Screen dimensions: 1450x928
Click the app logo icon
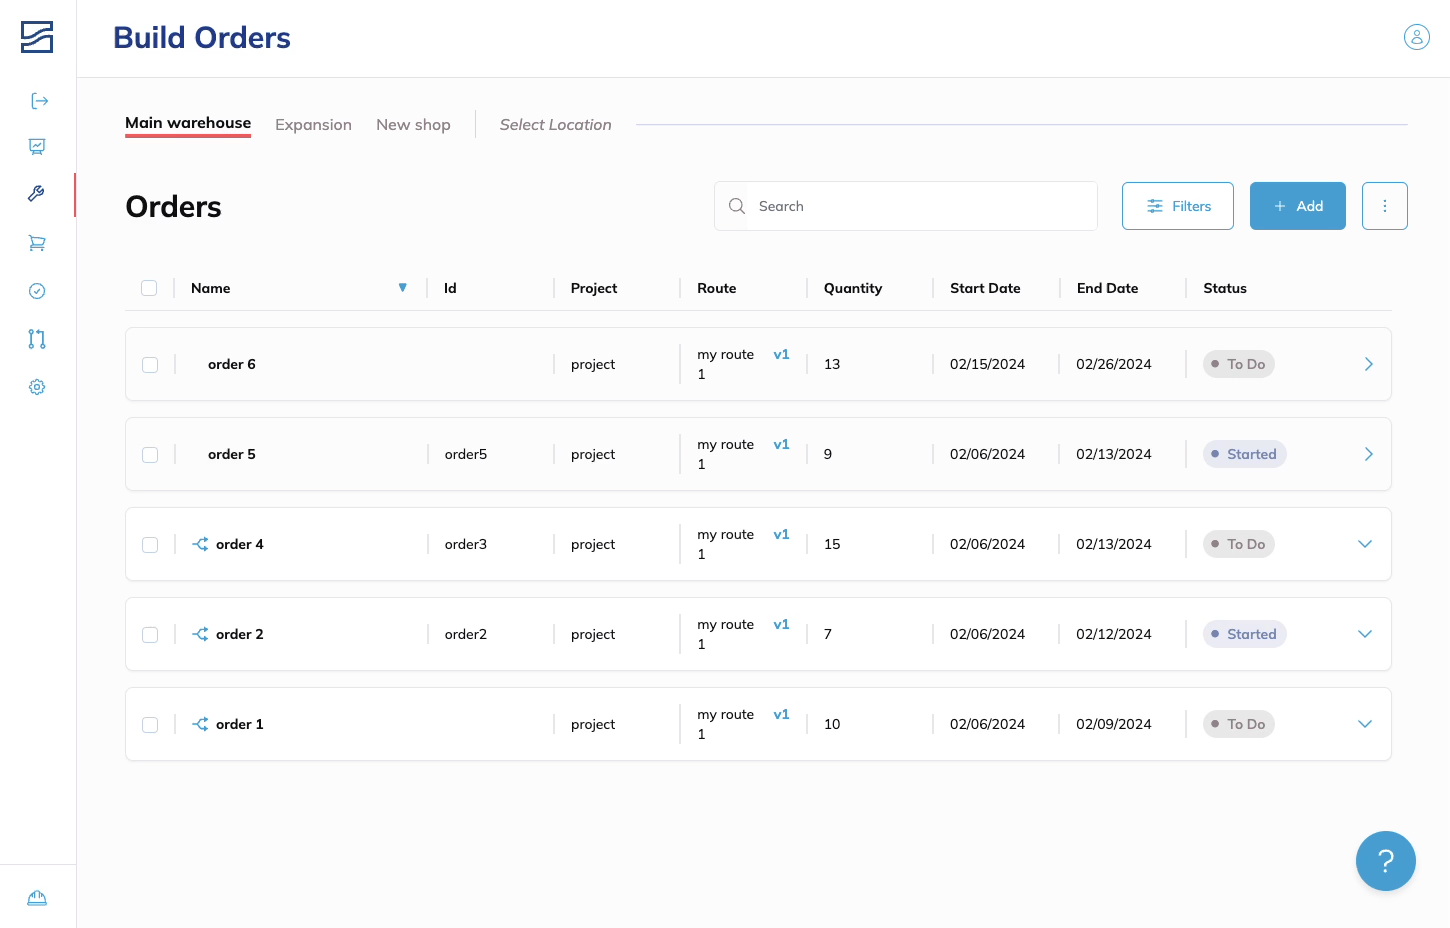(37, 37)
